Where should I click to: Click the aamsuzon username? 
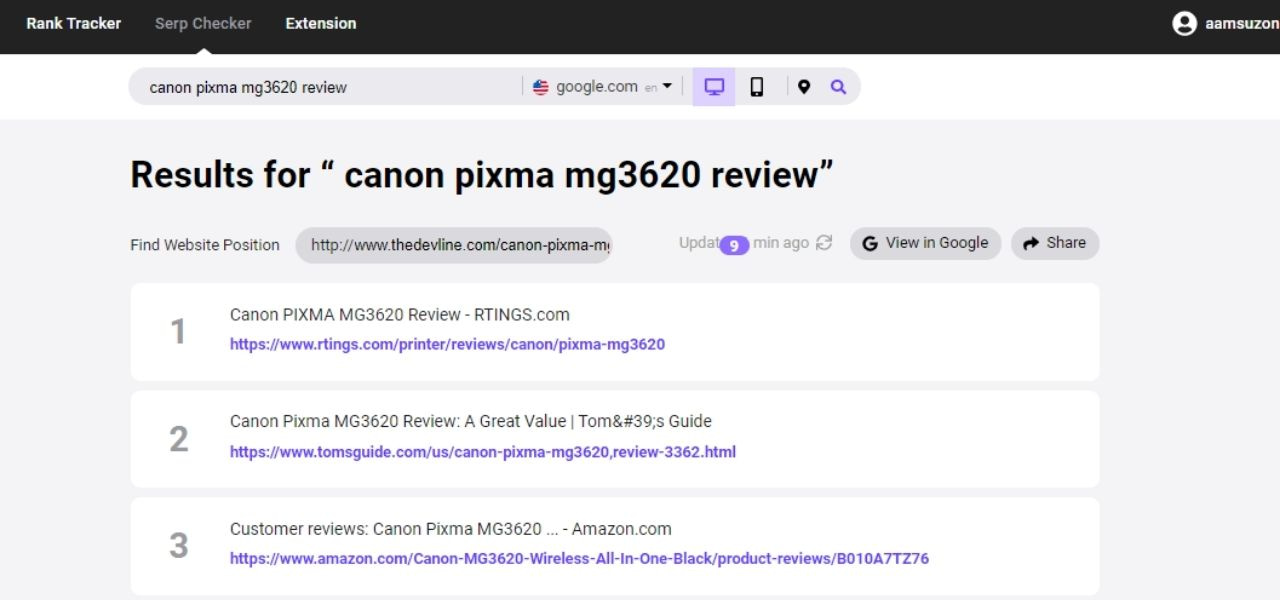point(1241,23)
